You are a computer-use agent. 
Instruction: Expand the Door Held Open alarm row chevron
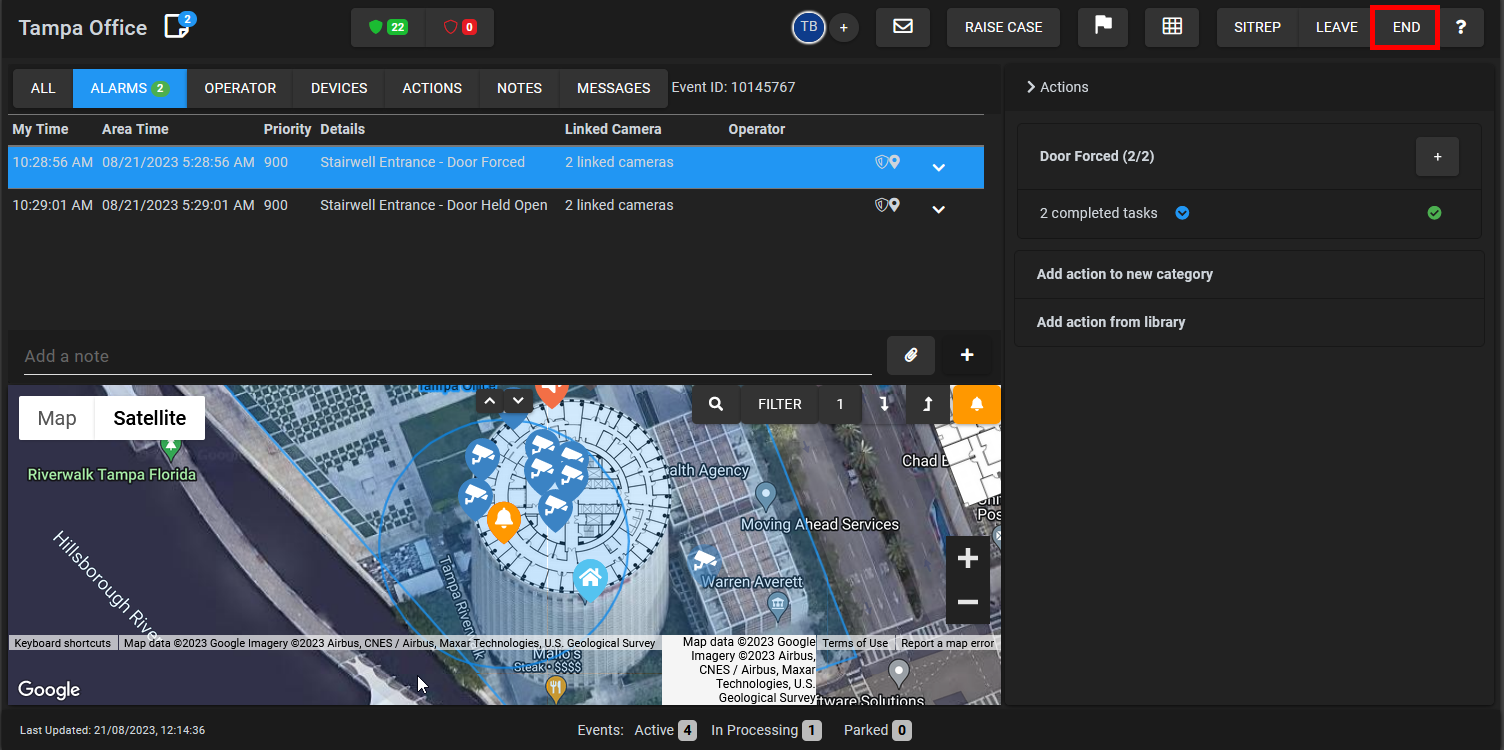pyautogui.click(x=939, y=209)
